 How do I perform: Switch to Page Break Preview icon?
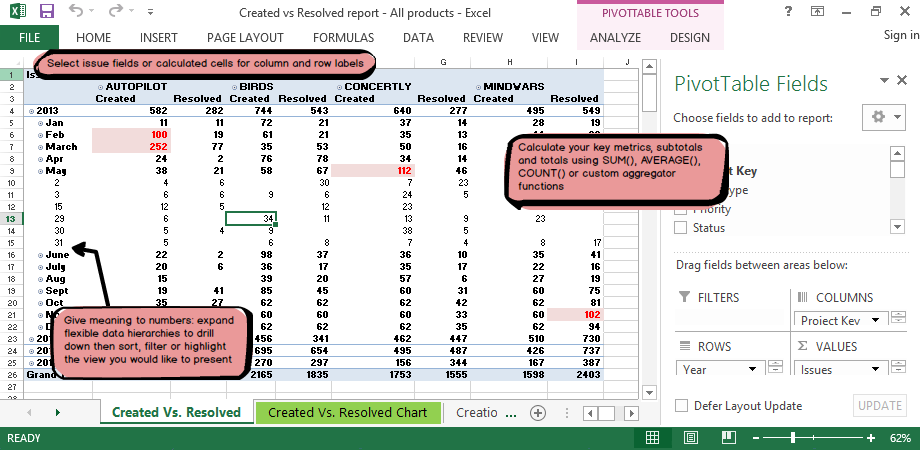tap(729, 438)
